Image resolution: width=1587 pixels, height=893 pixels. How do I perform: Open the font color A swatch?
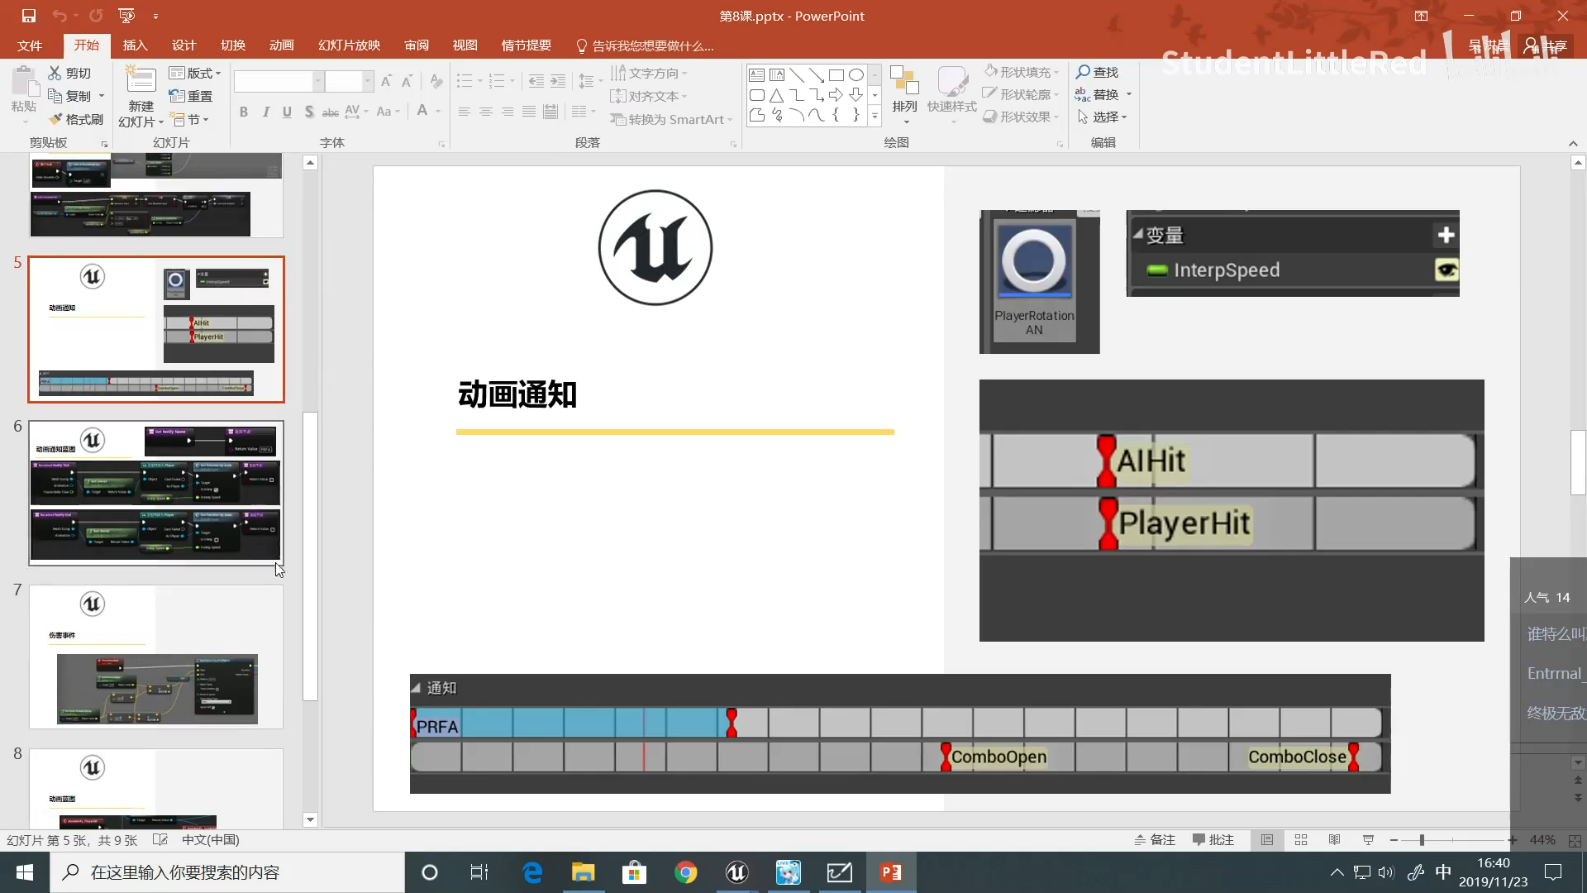(423, 112)
